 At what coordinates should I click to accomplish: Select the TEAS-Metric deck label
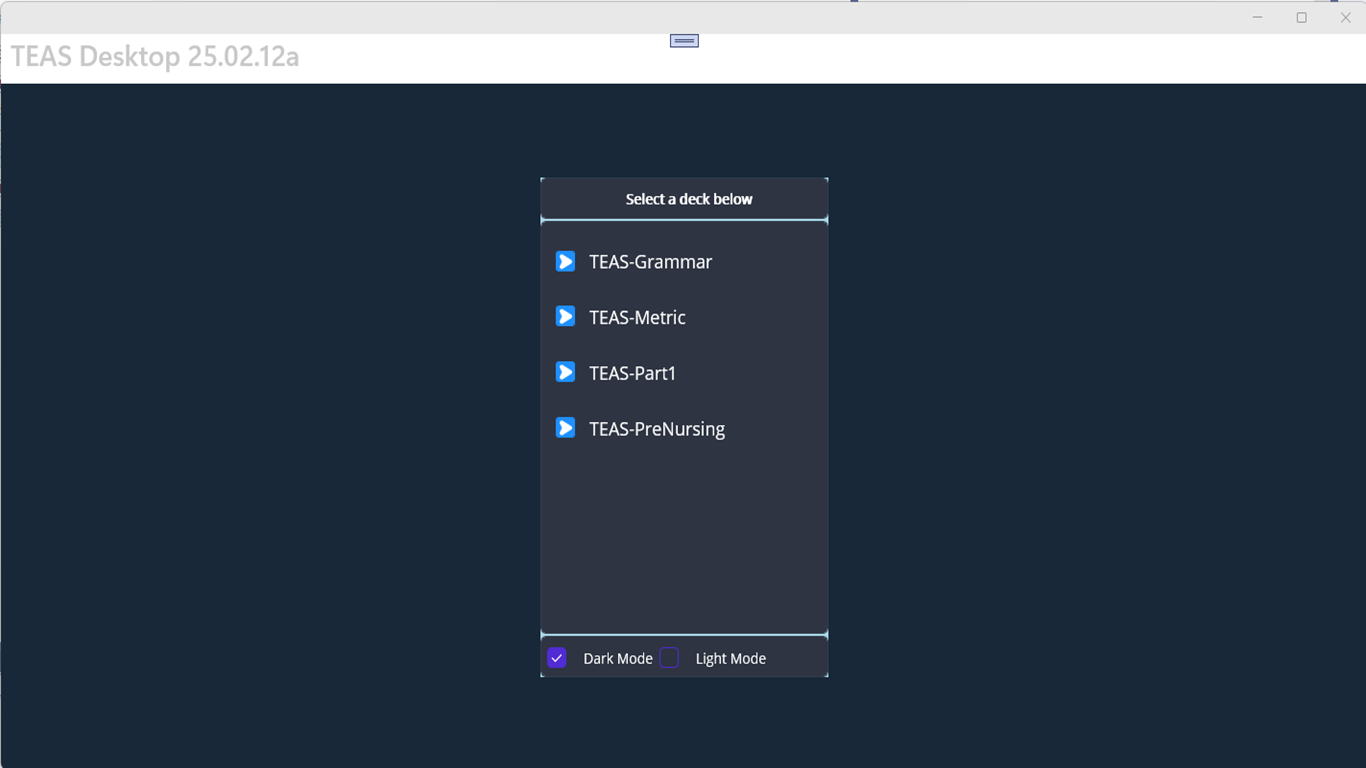point(637,318)
